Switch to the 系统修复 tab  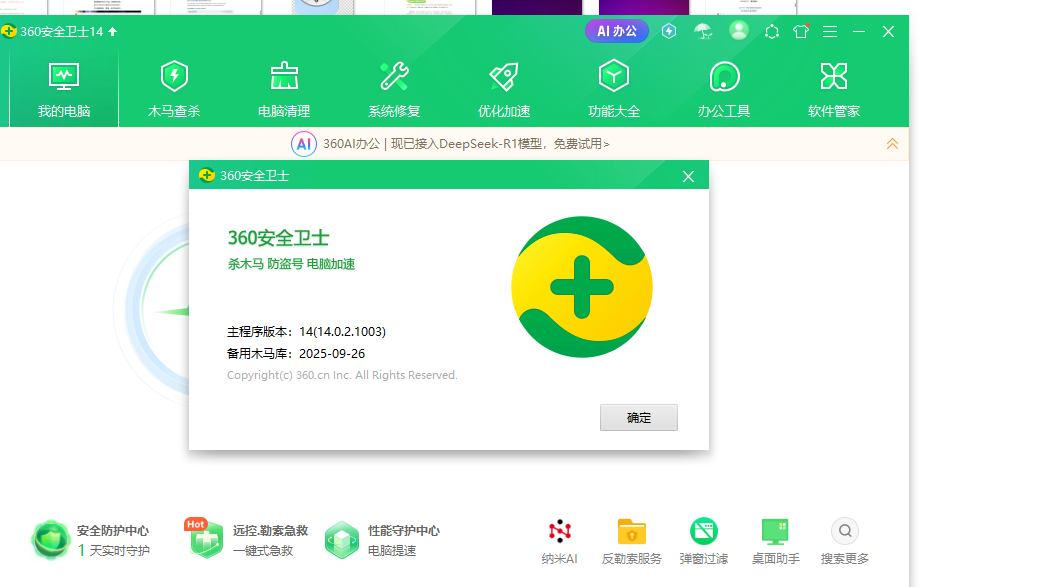[x=394, y=89]
